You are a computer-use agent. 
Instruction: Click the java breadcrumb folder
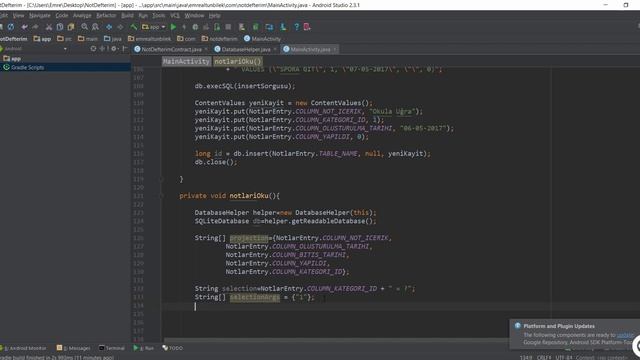[113, 39]
